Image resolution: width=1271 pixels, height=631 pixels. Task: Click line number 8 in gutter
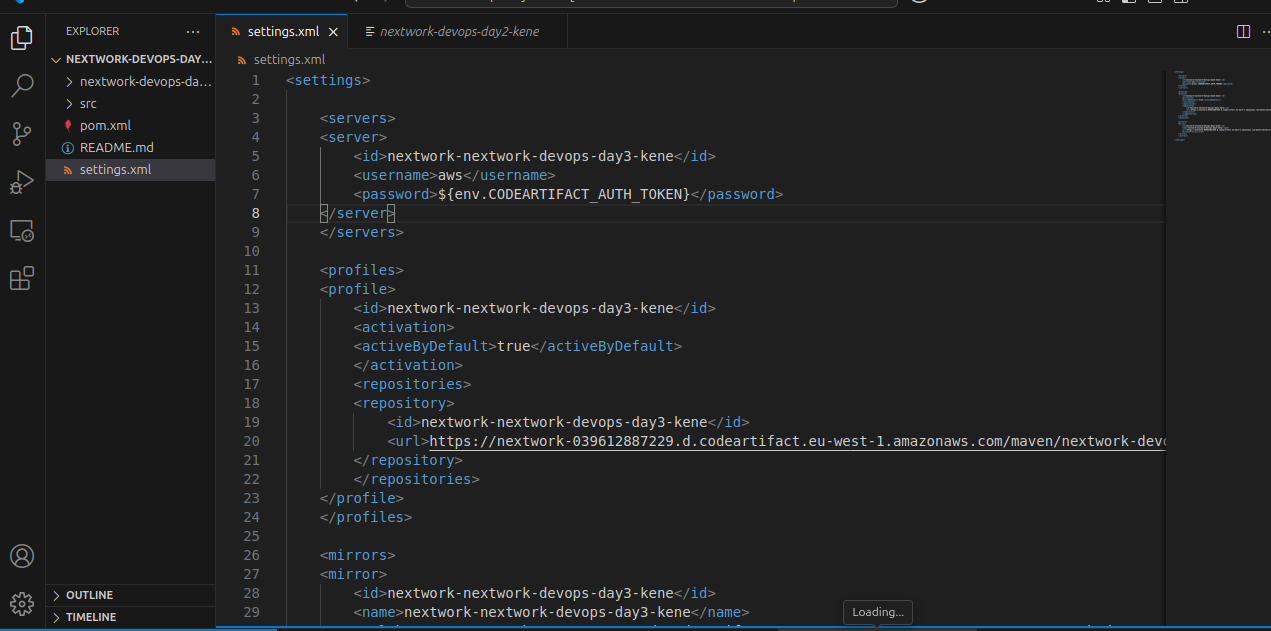click(255, 213)
